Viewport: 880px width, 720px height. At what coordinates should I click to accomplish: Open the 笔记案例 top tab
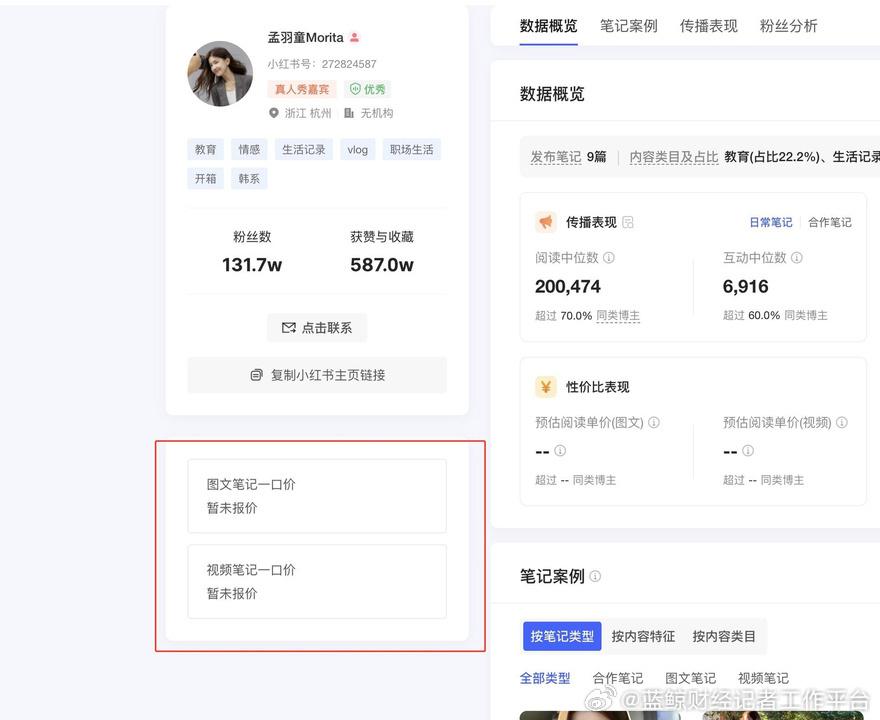[x=629, y=26]
